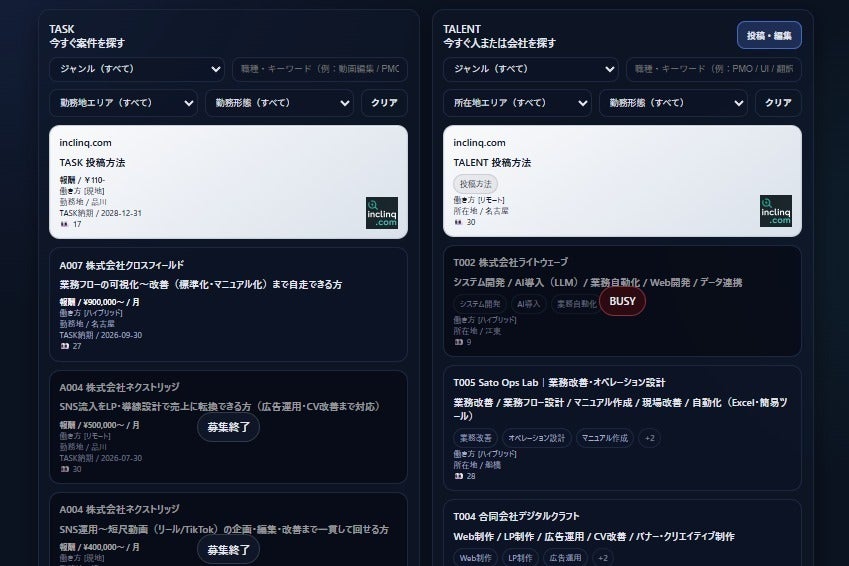Click AI導入 tag on T002 card

tap(528, 304)
